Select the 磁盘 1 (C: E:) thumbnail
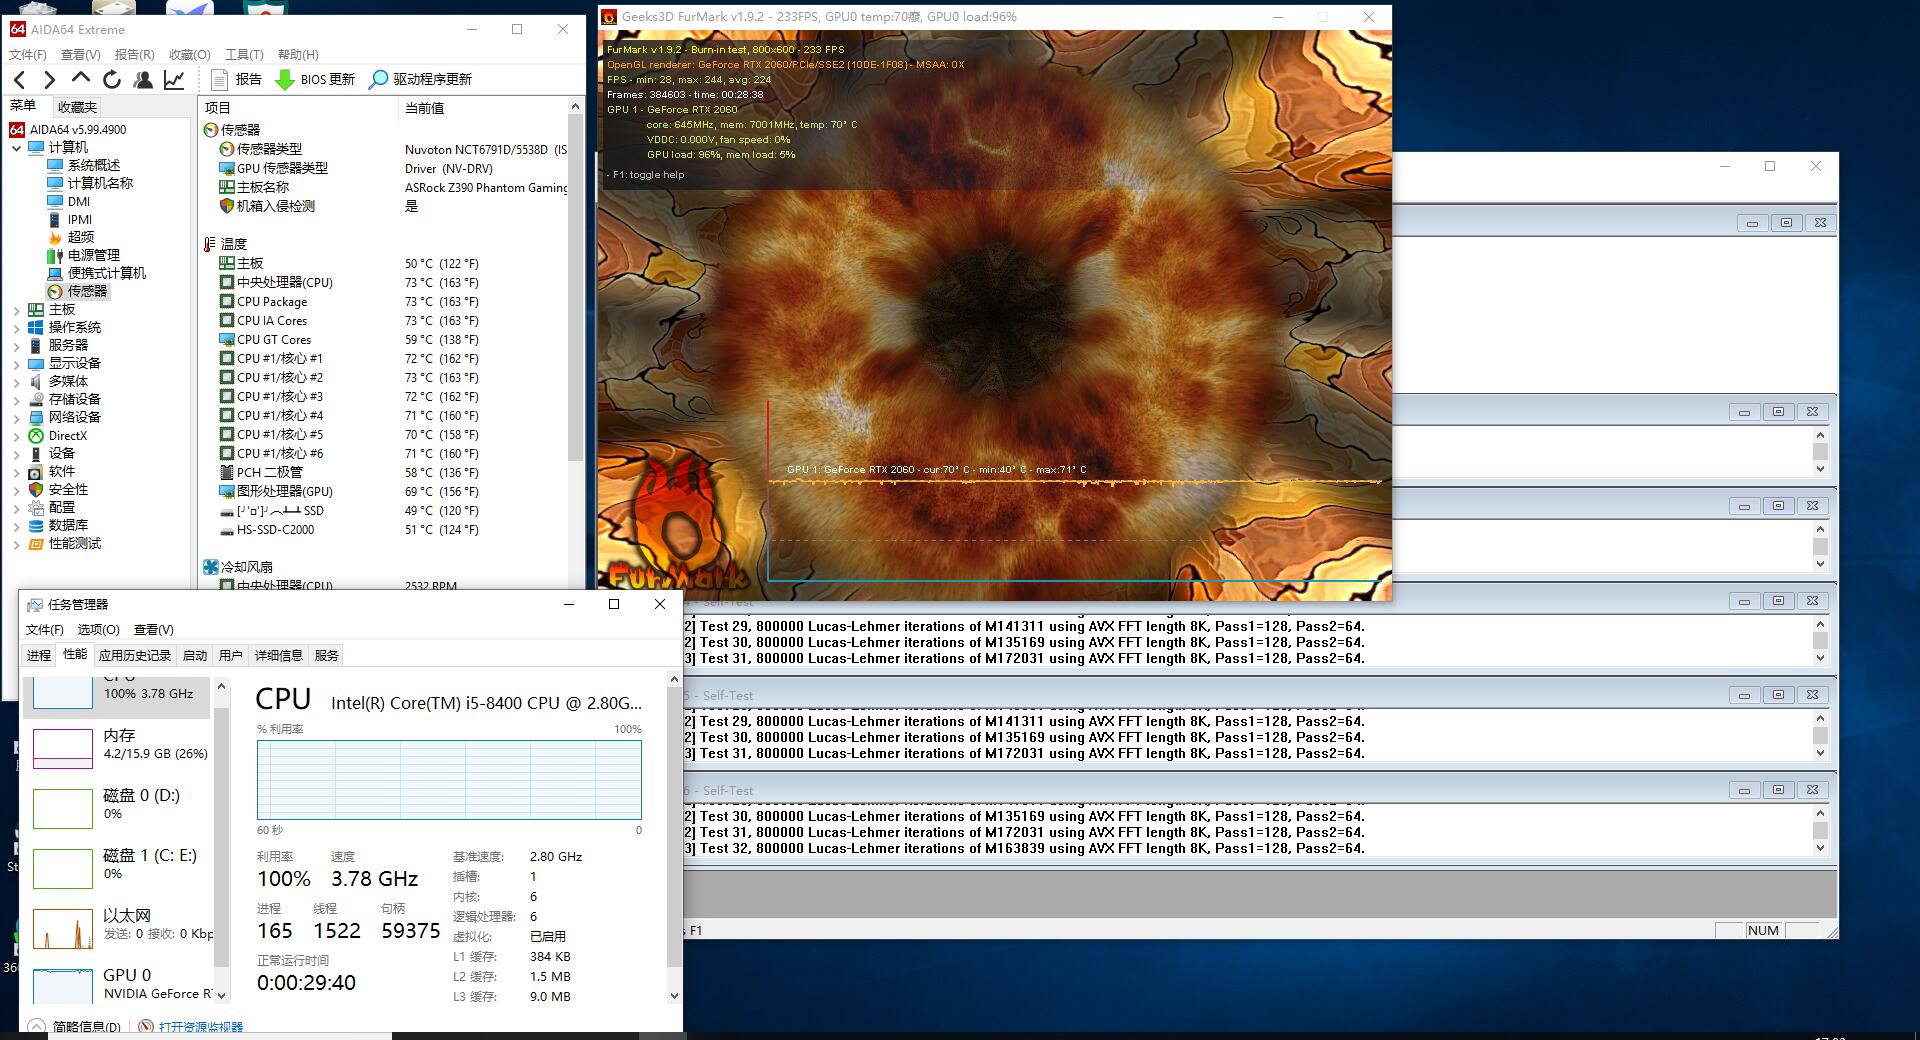 [x=63, y=869]
